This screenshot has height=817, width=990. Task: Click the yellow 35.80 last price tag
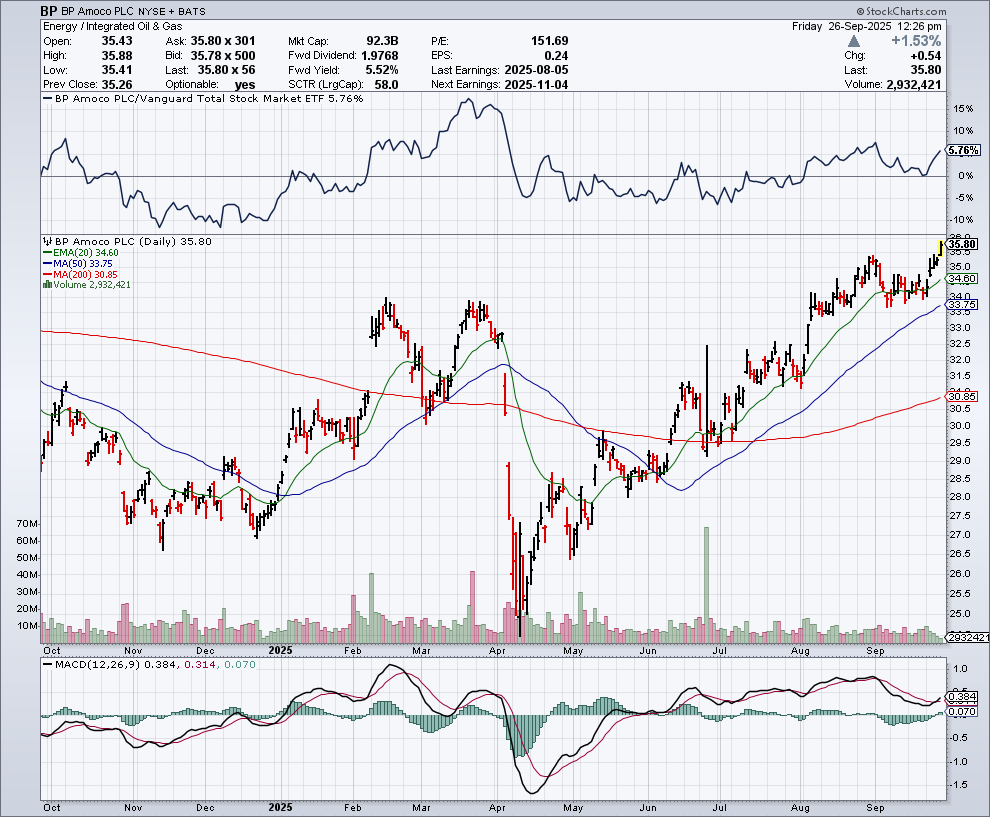963,244
